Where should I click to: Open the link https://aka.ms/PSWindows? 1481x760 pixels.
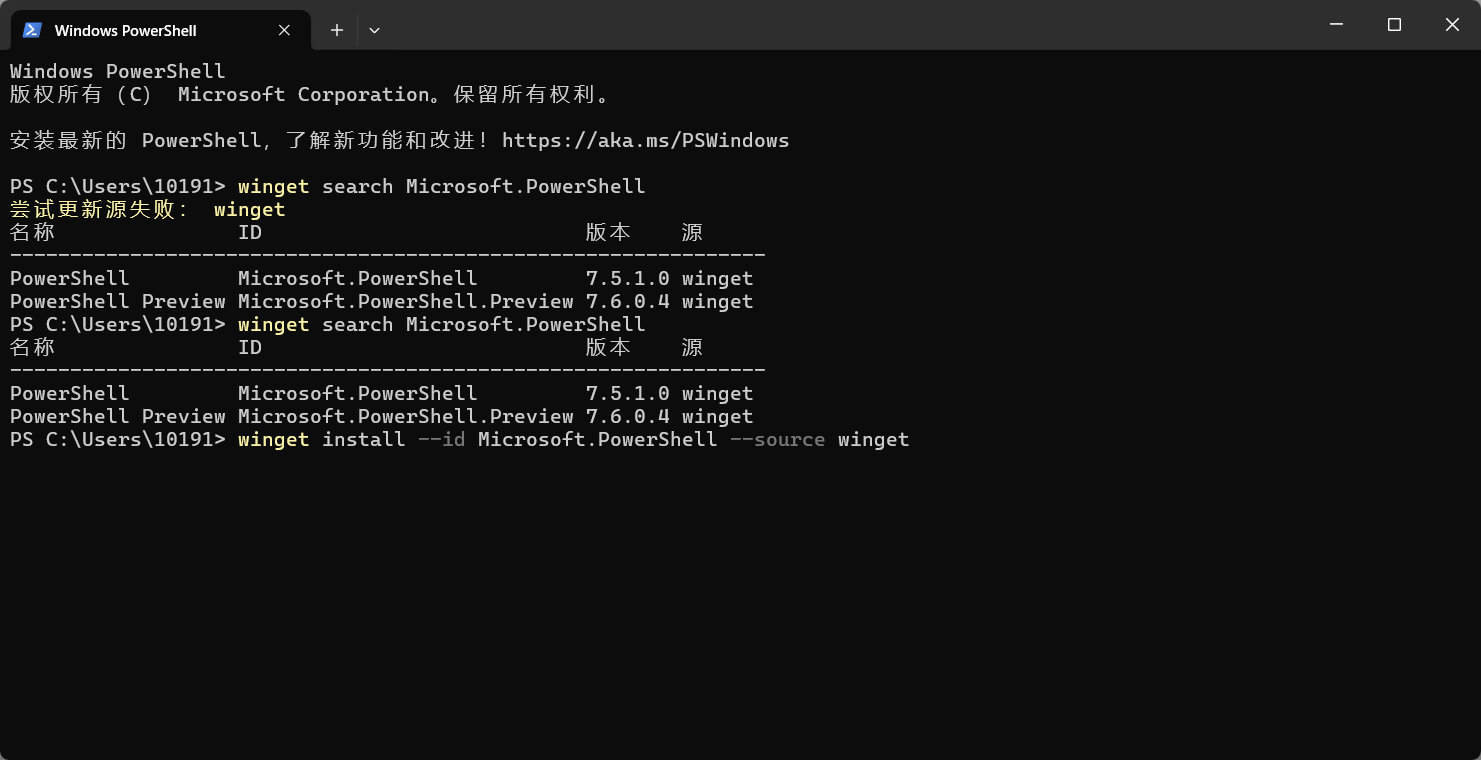[646, 140]
